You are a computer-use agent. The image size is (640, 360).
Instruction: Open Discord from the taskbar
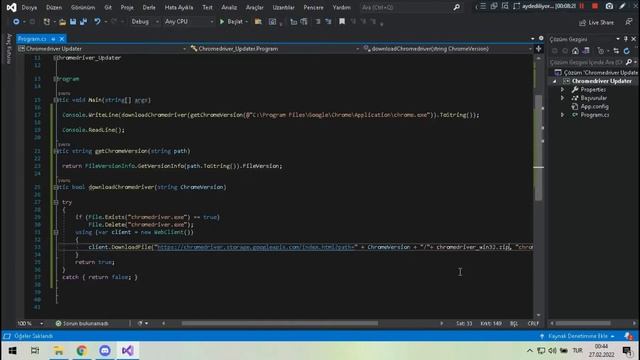[x=105, y=351]
